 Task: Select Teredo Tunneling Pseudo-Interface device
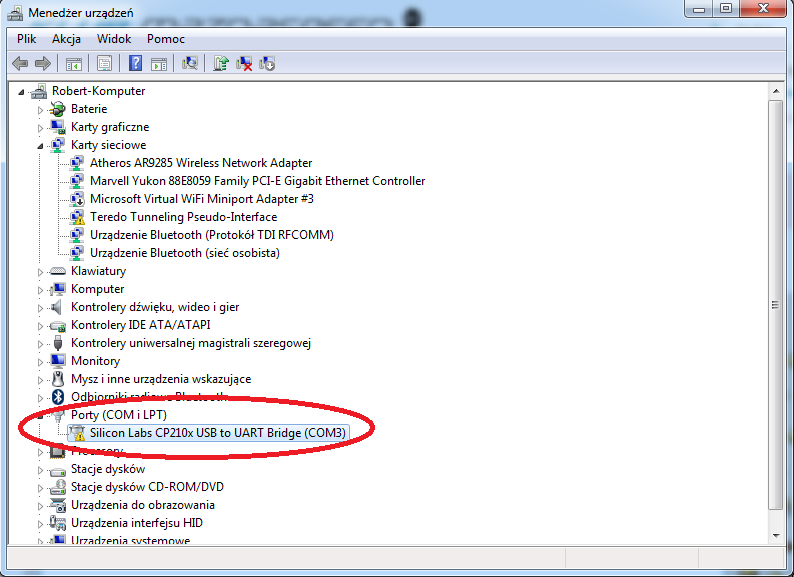(x=183, y=217)
